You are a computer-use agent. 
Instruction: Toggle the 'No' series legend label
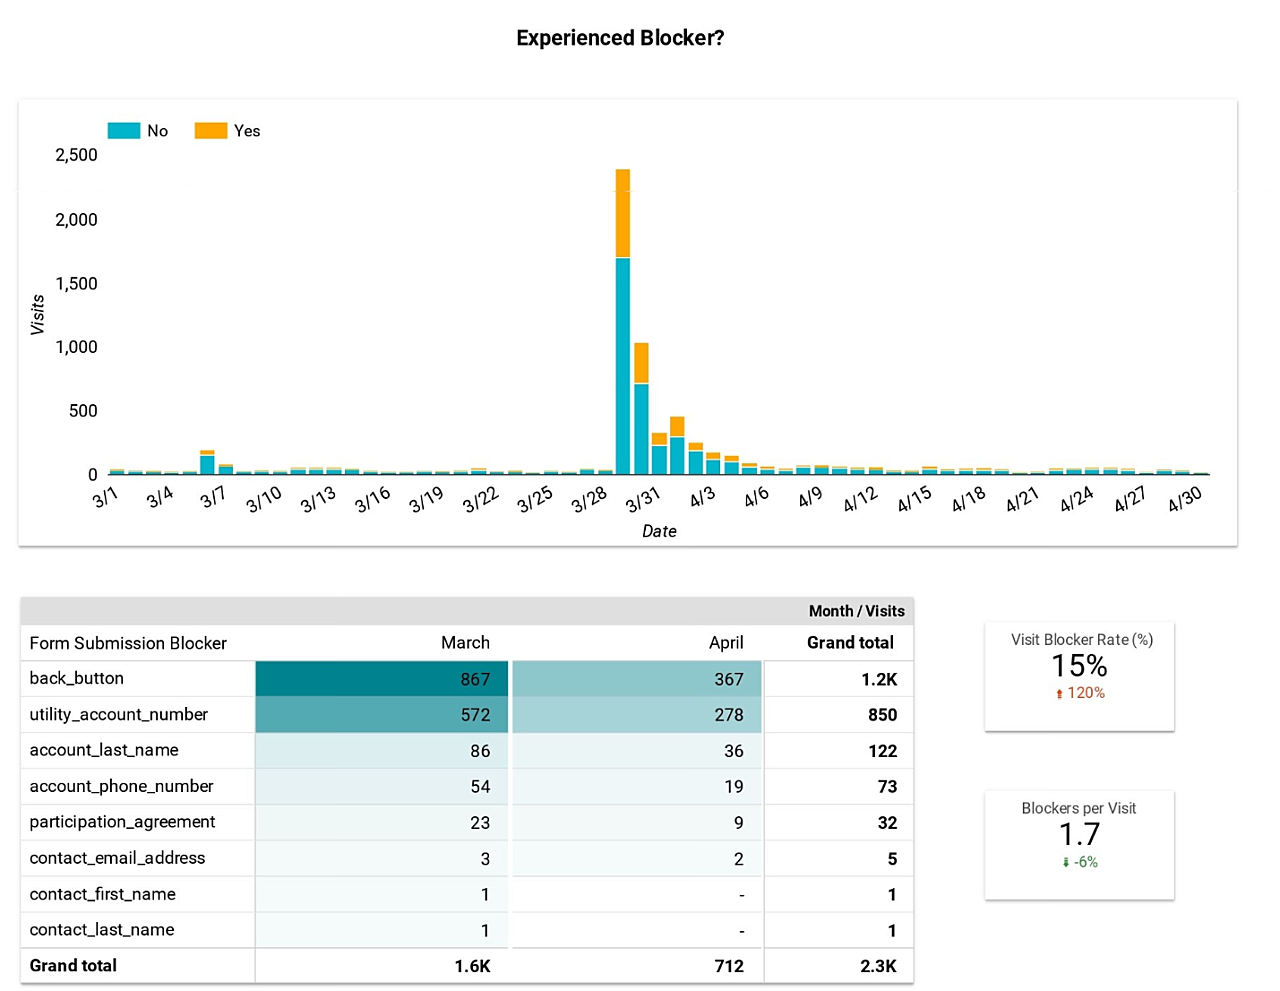(157, 131)
